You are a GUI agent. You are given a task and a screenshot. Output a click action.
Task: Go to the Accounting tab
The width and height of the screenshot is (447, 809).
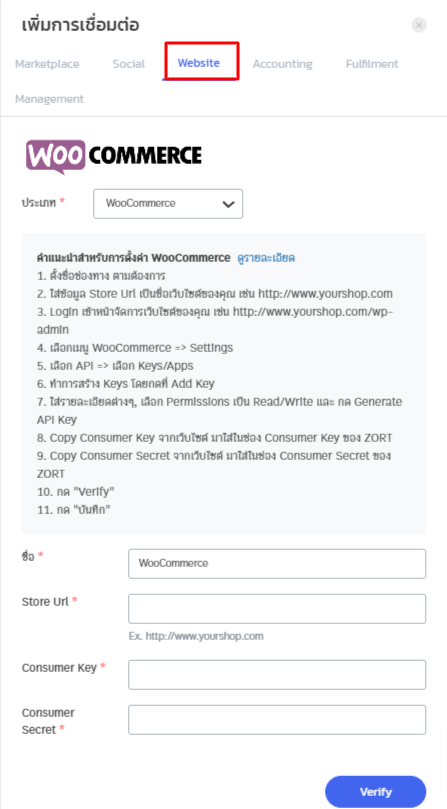[282, 64]
